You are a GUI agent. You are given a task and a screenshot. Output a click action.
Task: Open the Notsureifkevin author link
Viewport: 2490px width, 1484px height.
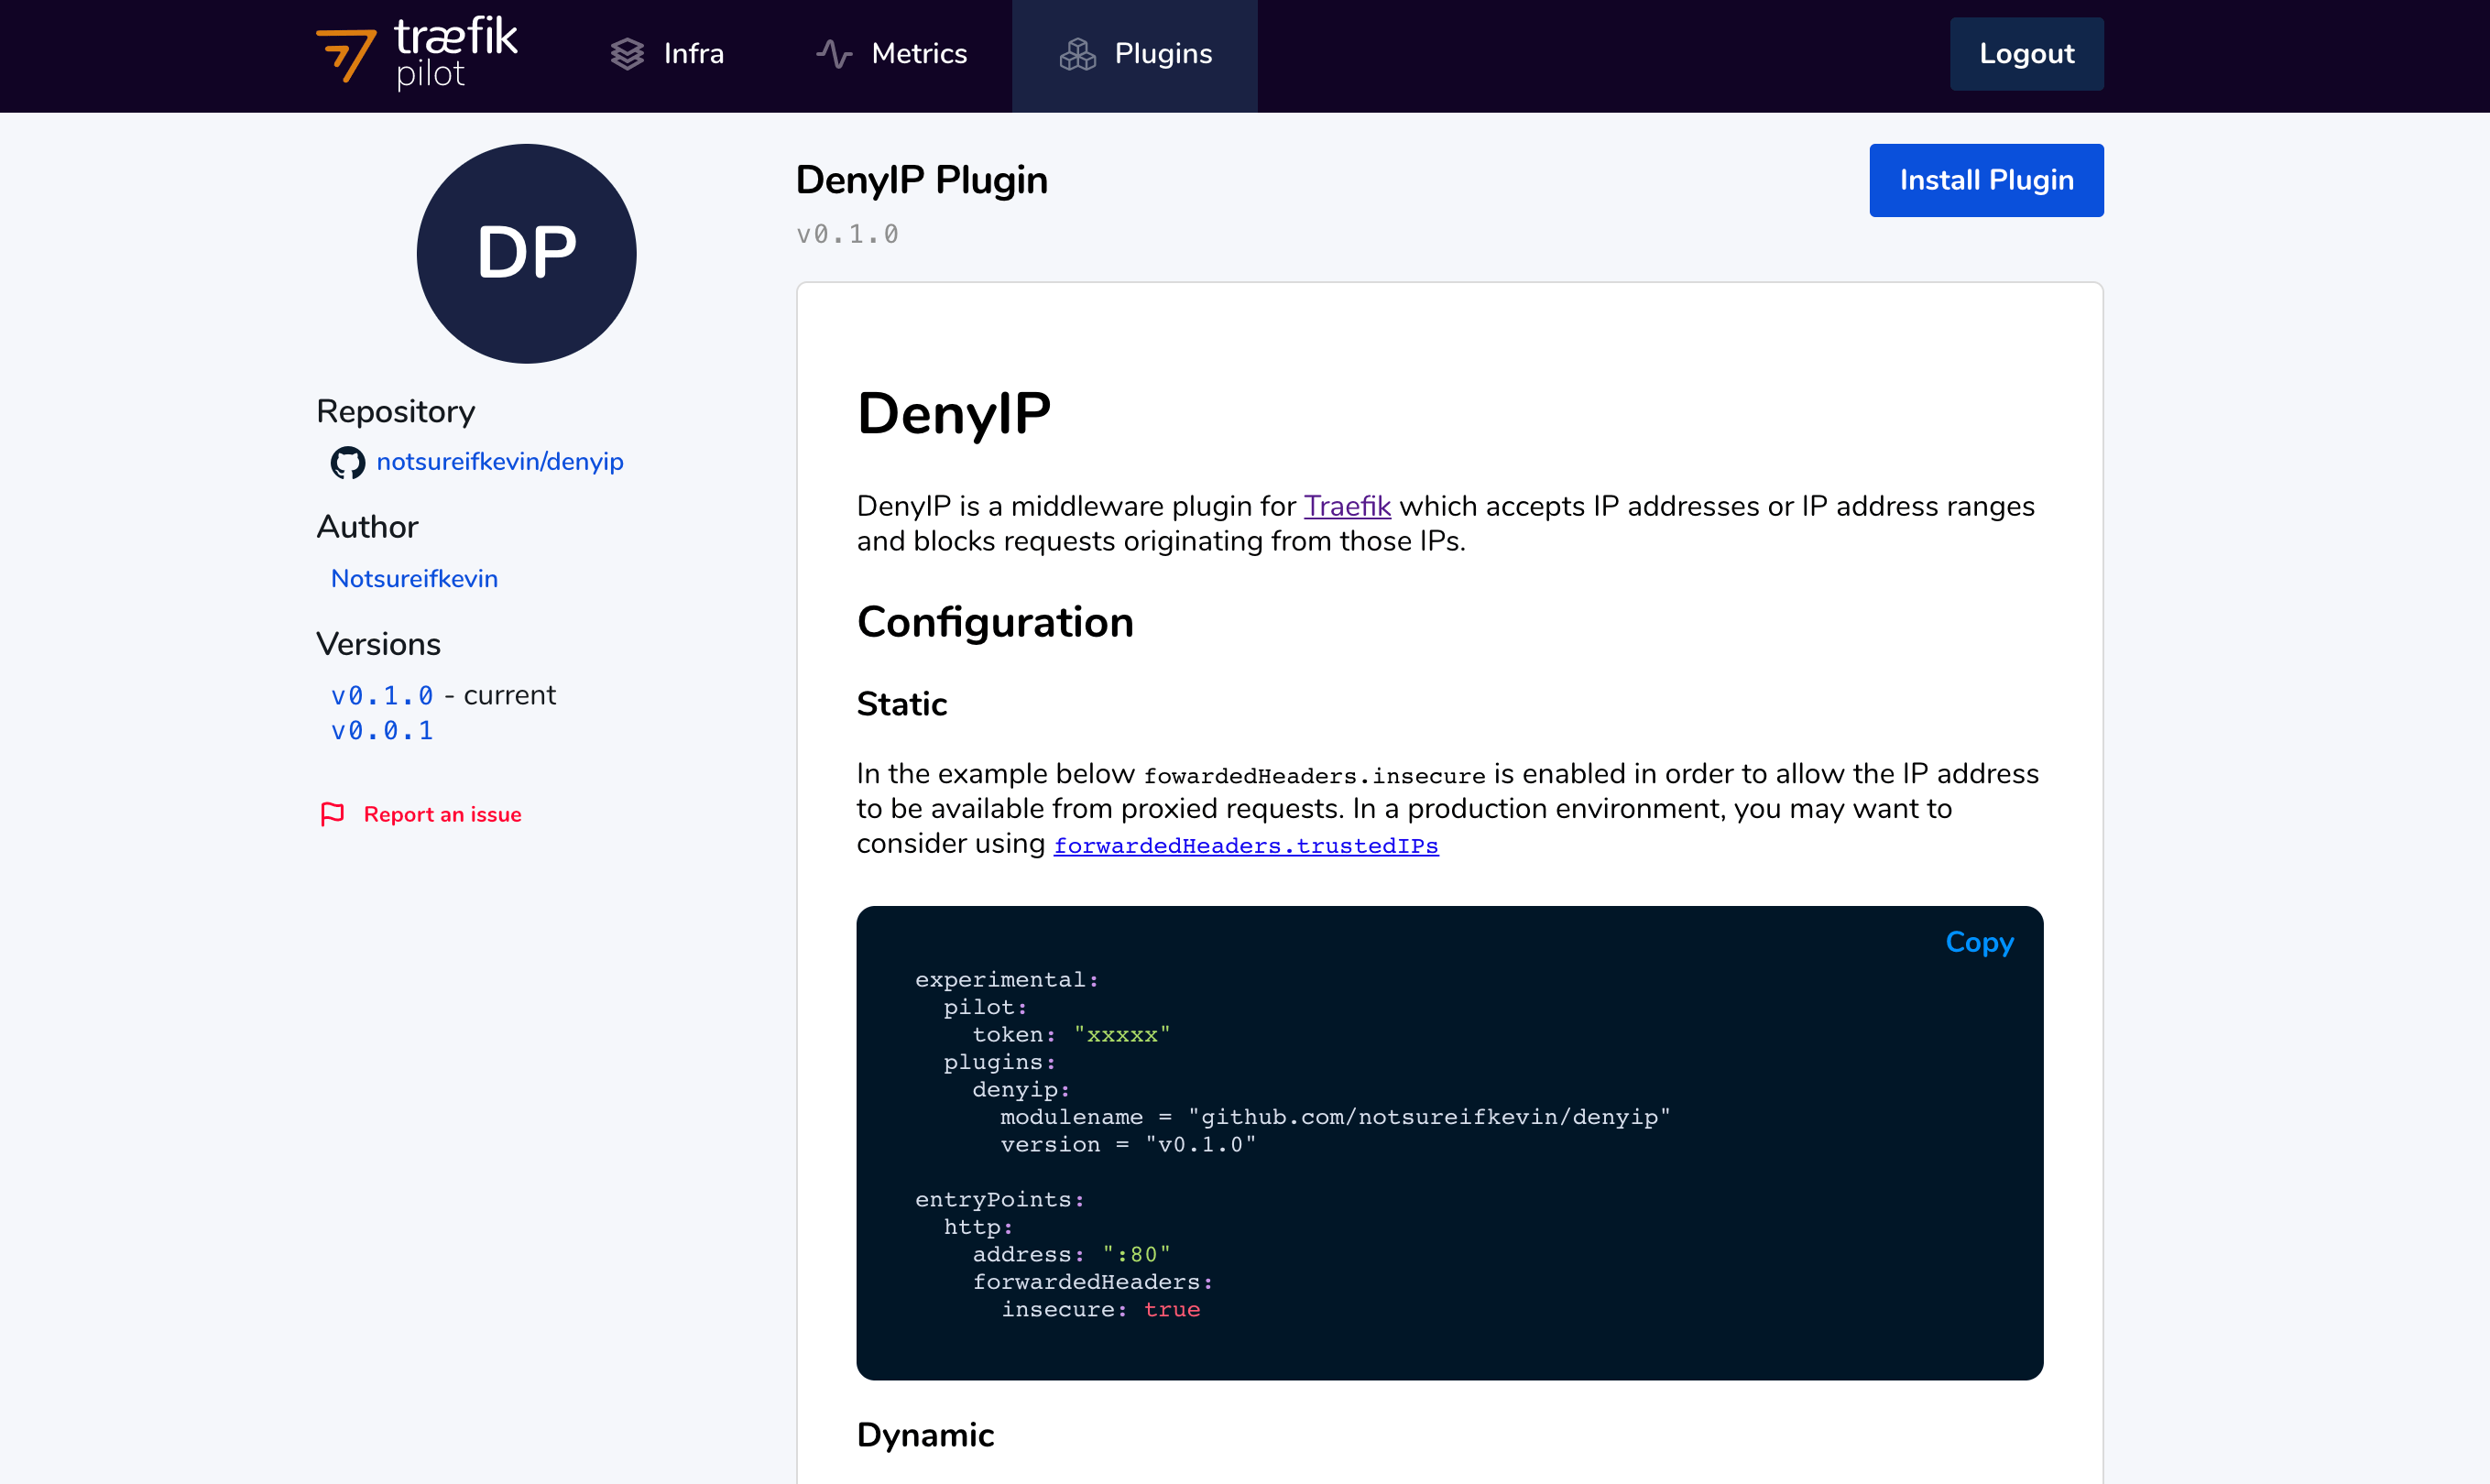pos(414,579)
